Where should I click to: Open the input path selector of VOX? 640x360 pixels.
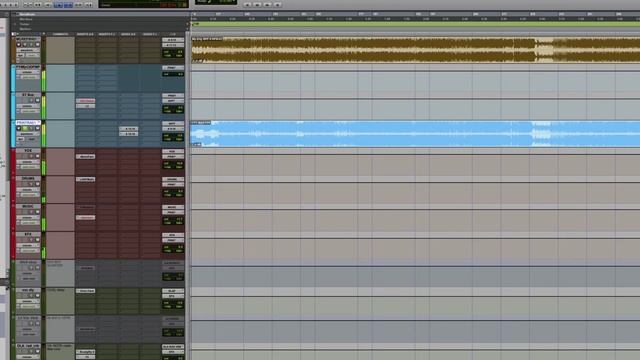[x=173, y=151]
